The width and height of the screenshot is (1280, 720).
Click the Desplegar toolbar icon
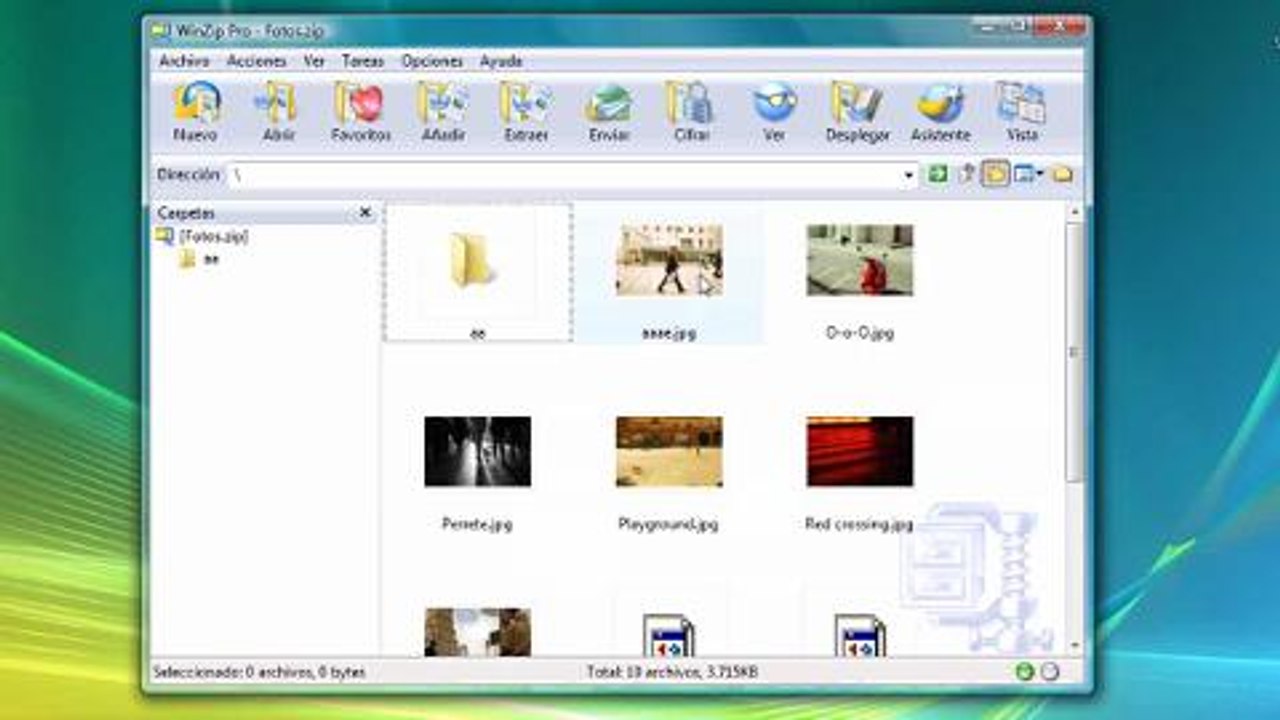click(x=857, y=112)
